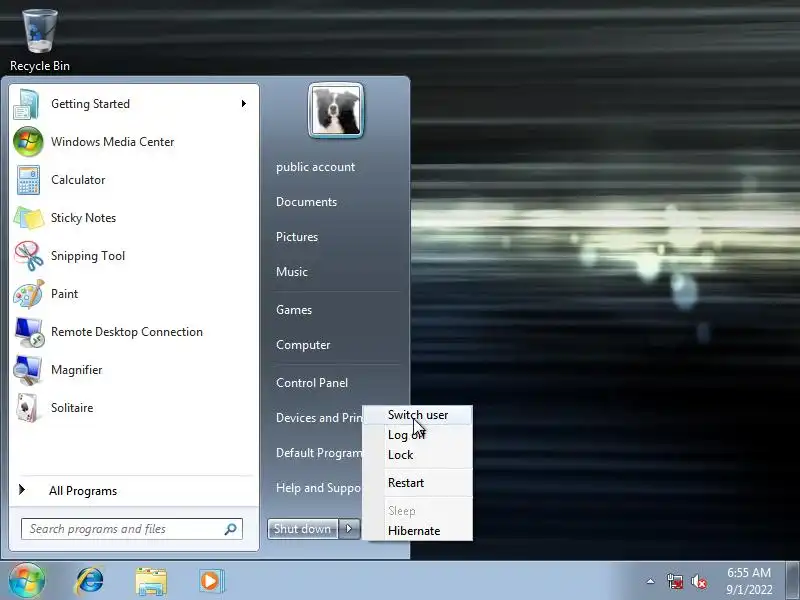Click the network status tray icon
800x600 pixels.
675,581
